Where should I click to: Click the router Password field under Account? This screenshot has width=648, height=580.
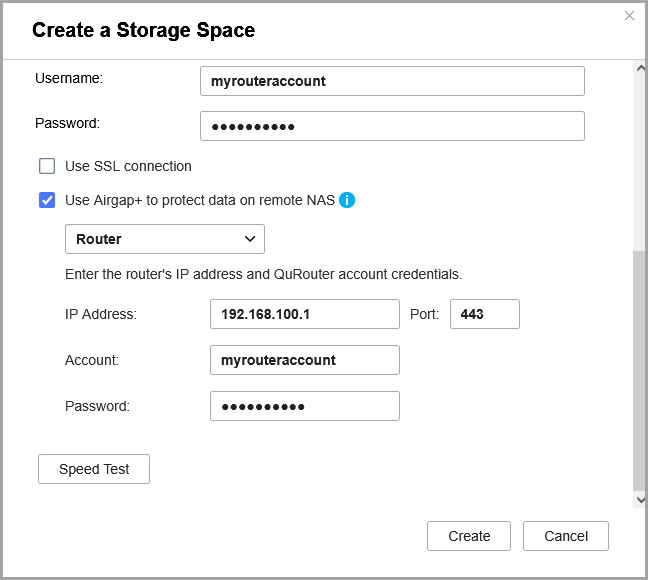pyautogui.click(x=304, y=406)
